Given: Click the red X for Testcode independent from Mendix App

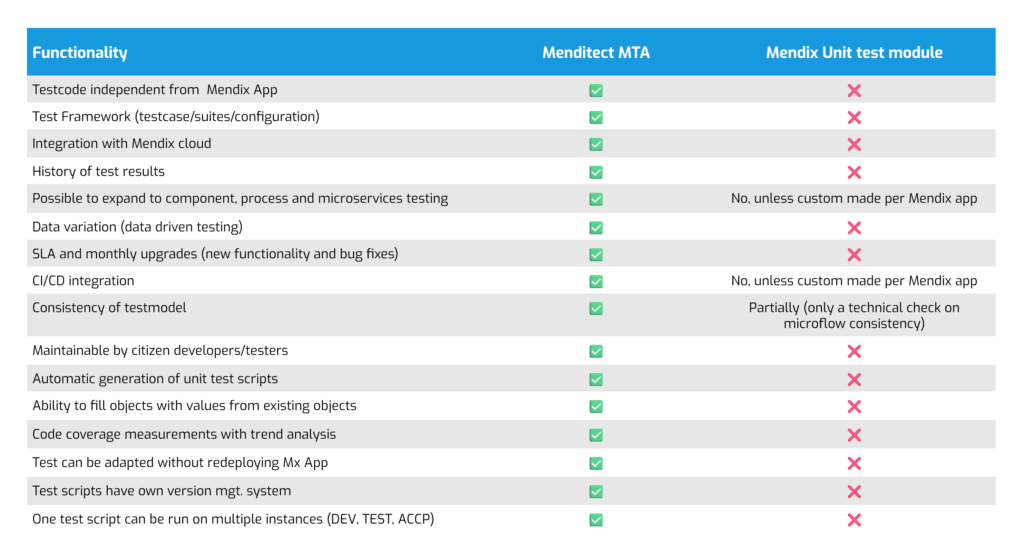Looking at the screenshot, I should (x=854, y=91).
